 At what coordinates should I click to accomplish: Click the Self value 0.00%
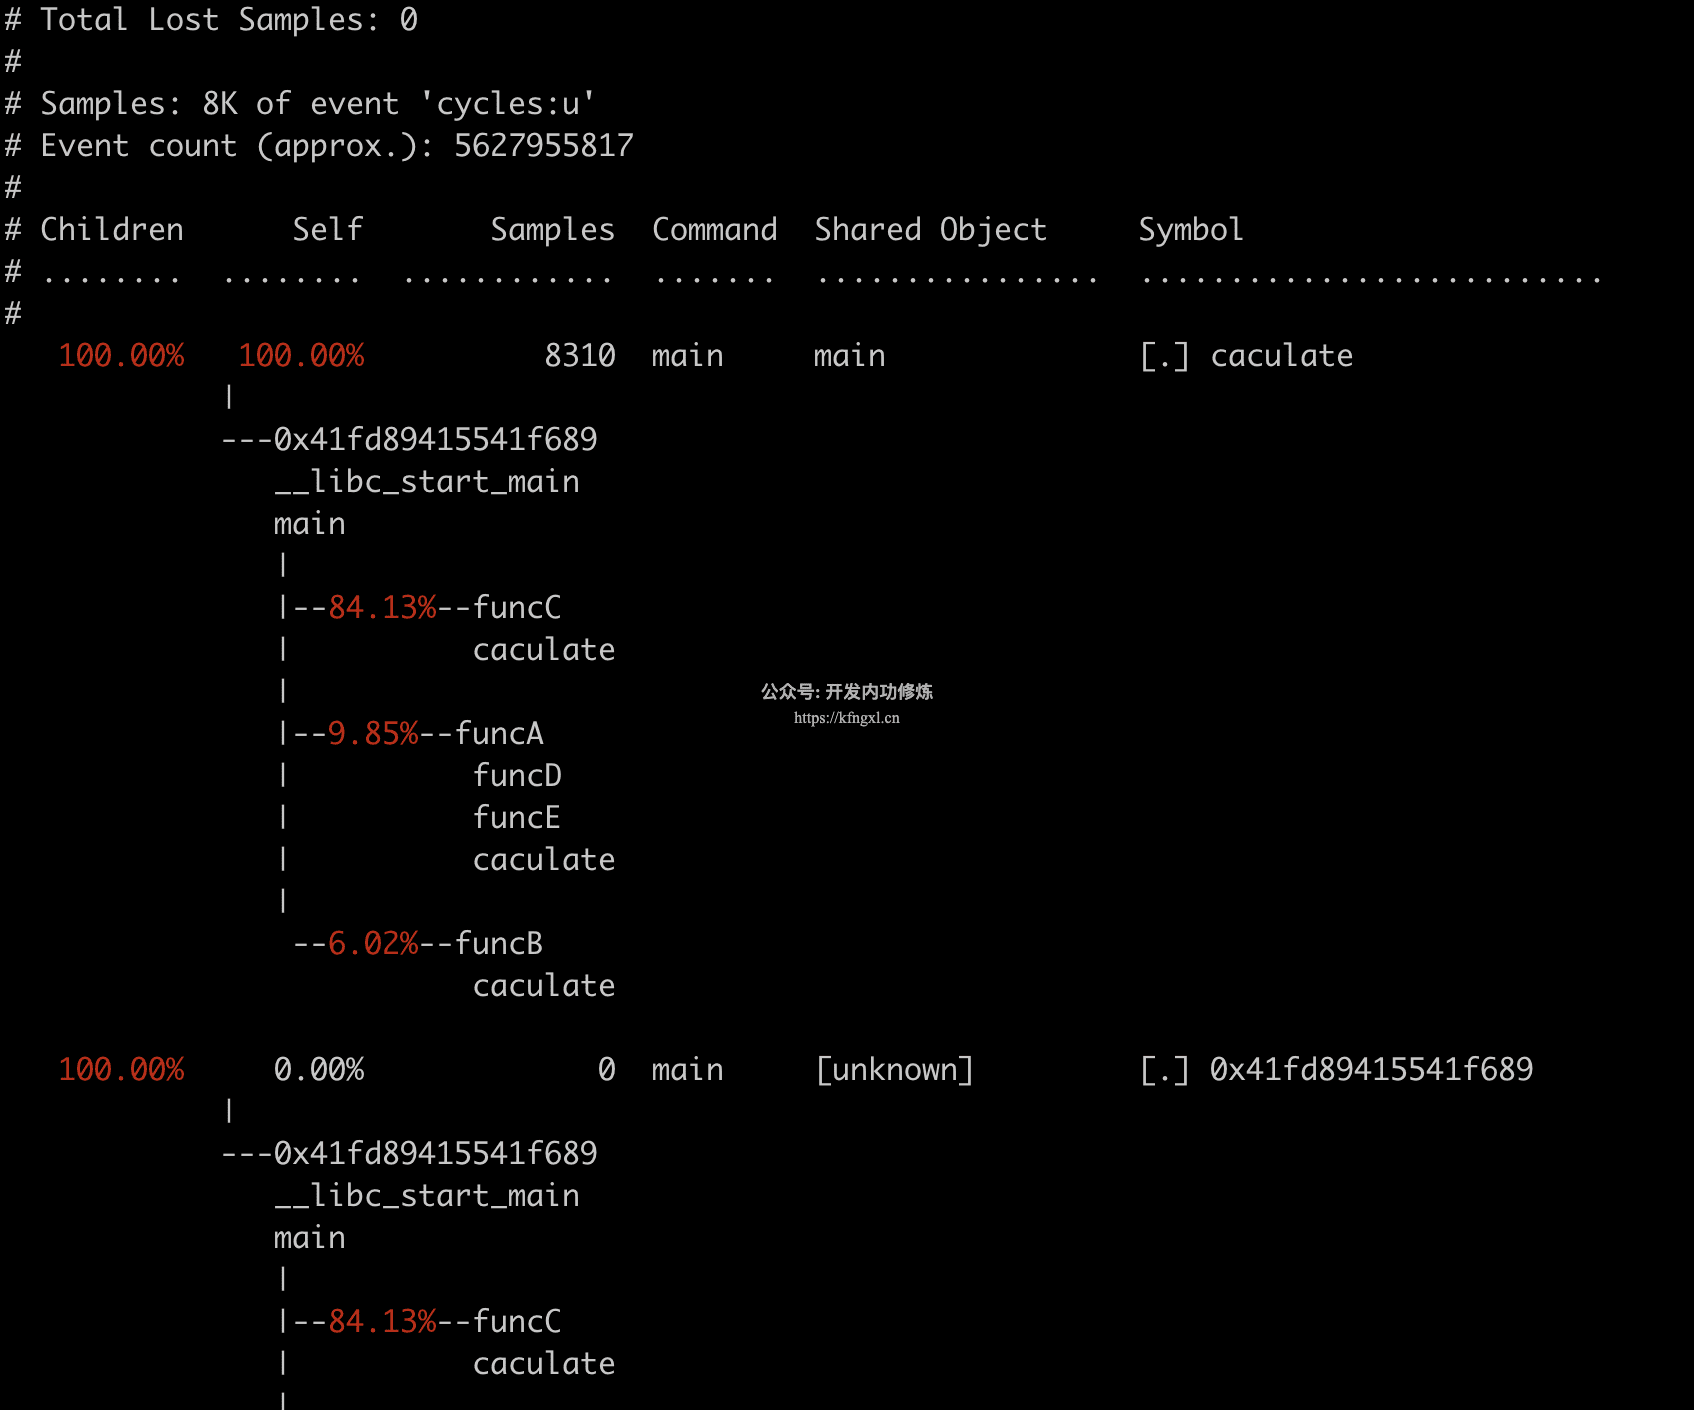point(319,1069)
